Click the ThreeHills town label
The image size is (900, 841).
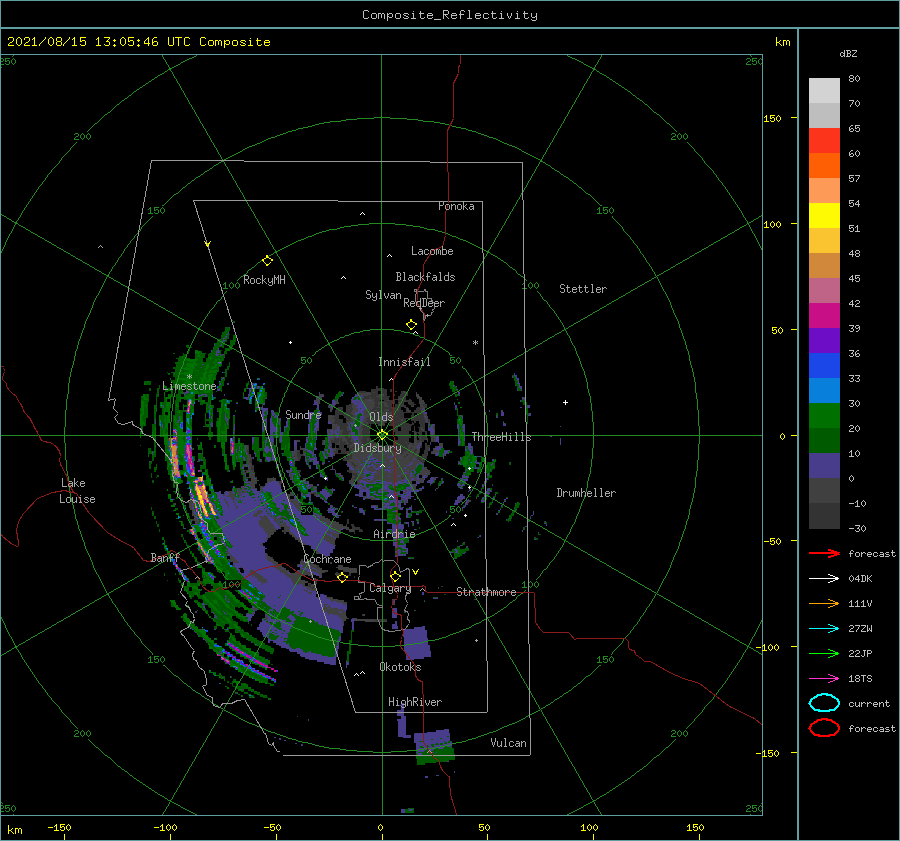pyautogui.click(x=501, y=437)
